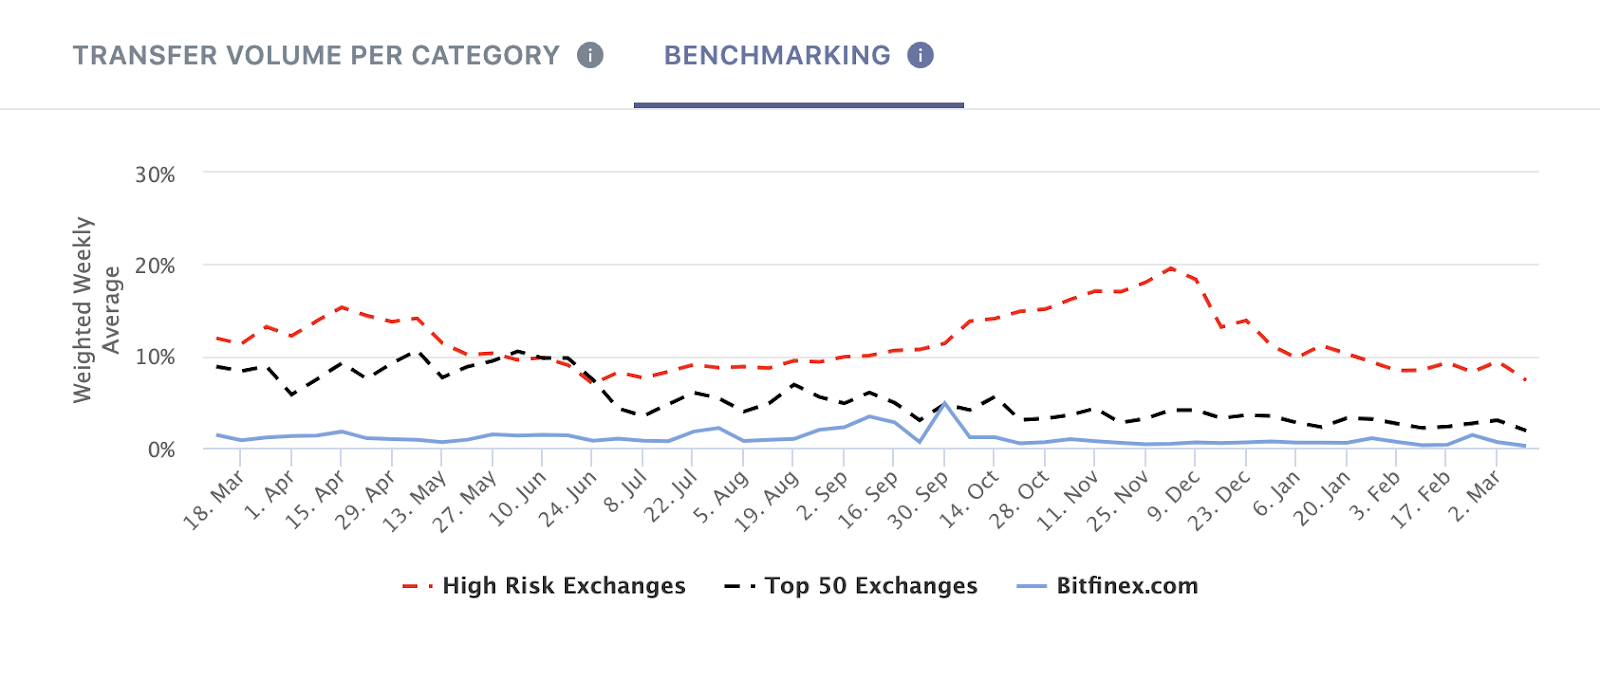This screenshot has height=679, width=1600.
Task: Click the 20% y-axis label
Action: [x=155, y=266]
